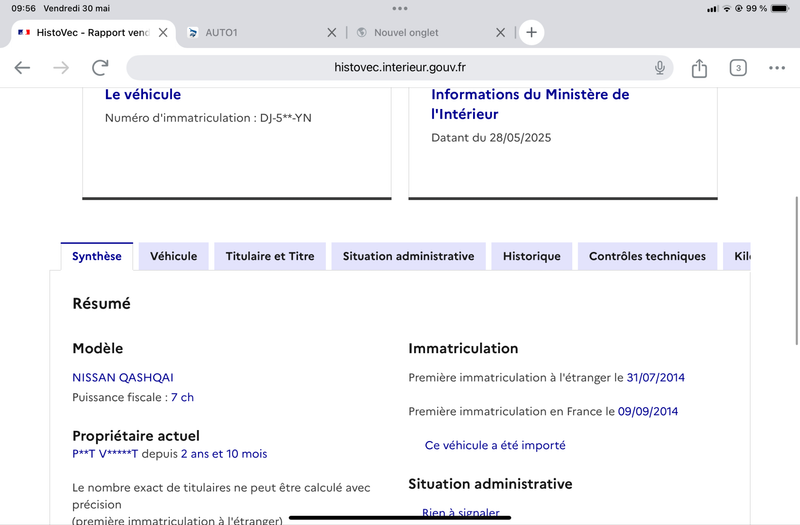The height and width of the screenshot is (525, 800).
Task: Click Datant du 28/05/2025 text
Action: 491,138
